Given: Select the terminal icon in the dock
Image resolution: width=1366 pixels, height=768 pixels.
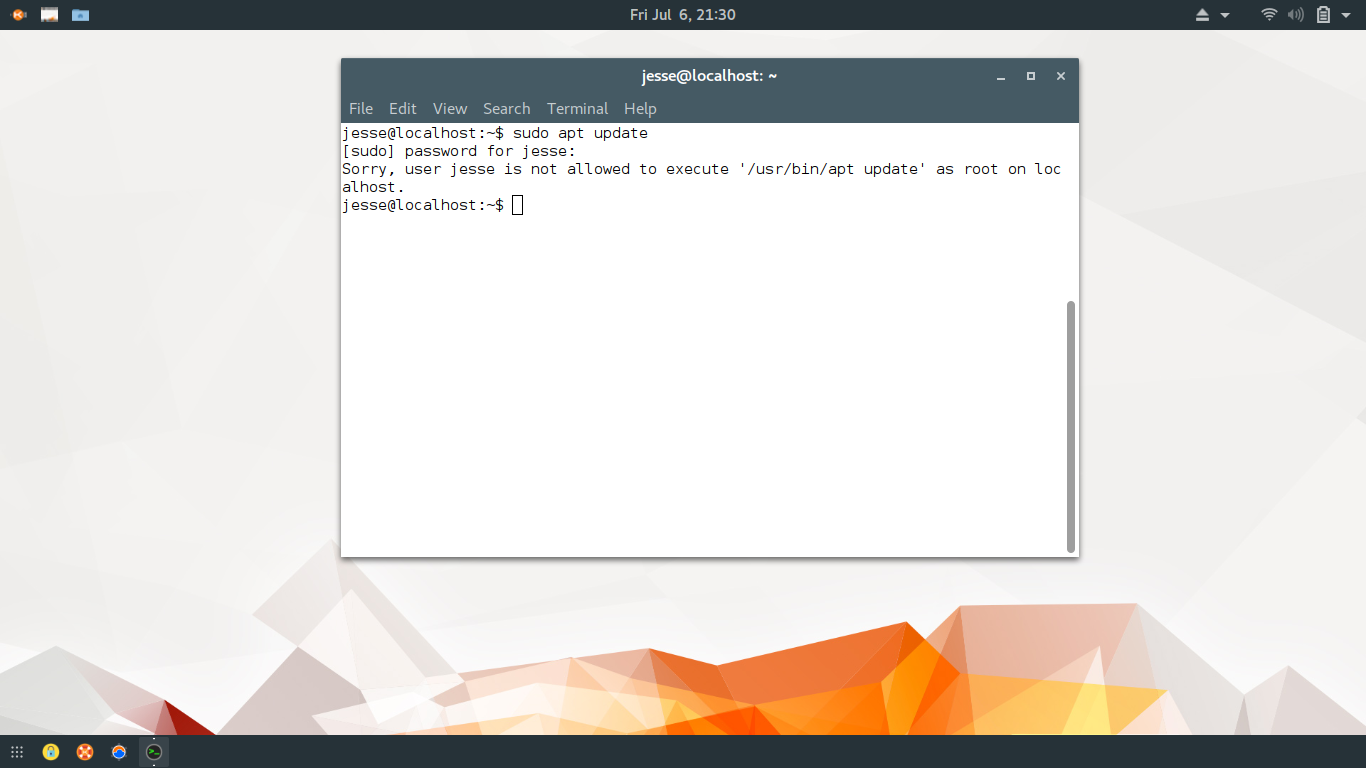Looking at the screenshot, I should click(x=153, y=752).
